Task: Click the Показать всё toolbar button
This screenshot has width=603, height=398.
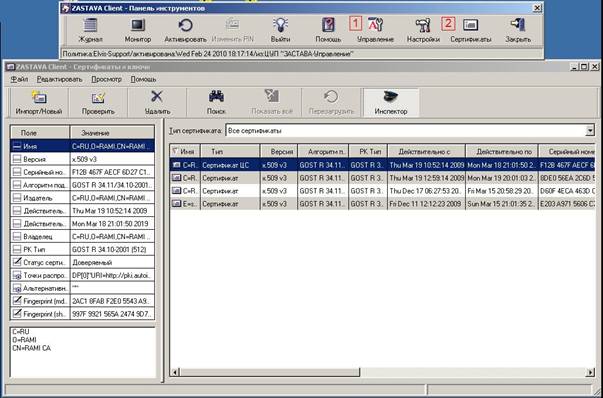Action: 272,103
